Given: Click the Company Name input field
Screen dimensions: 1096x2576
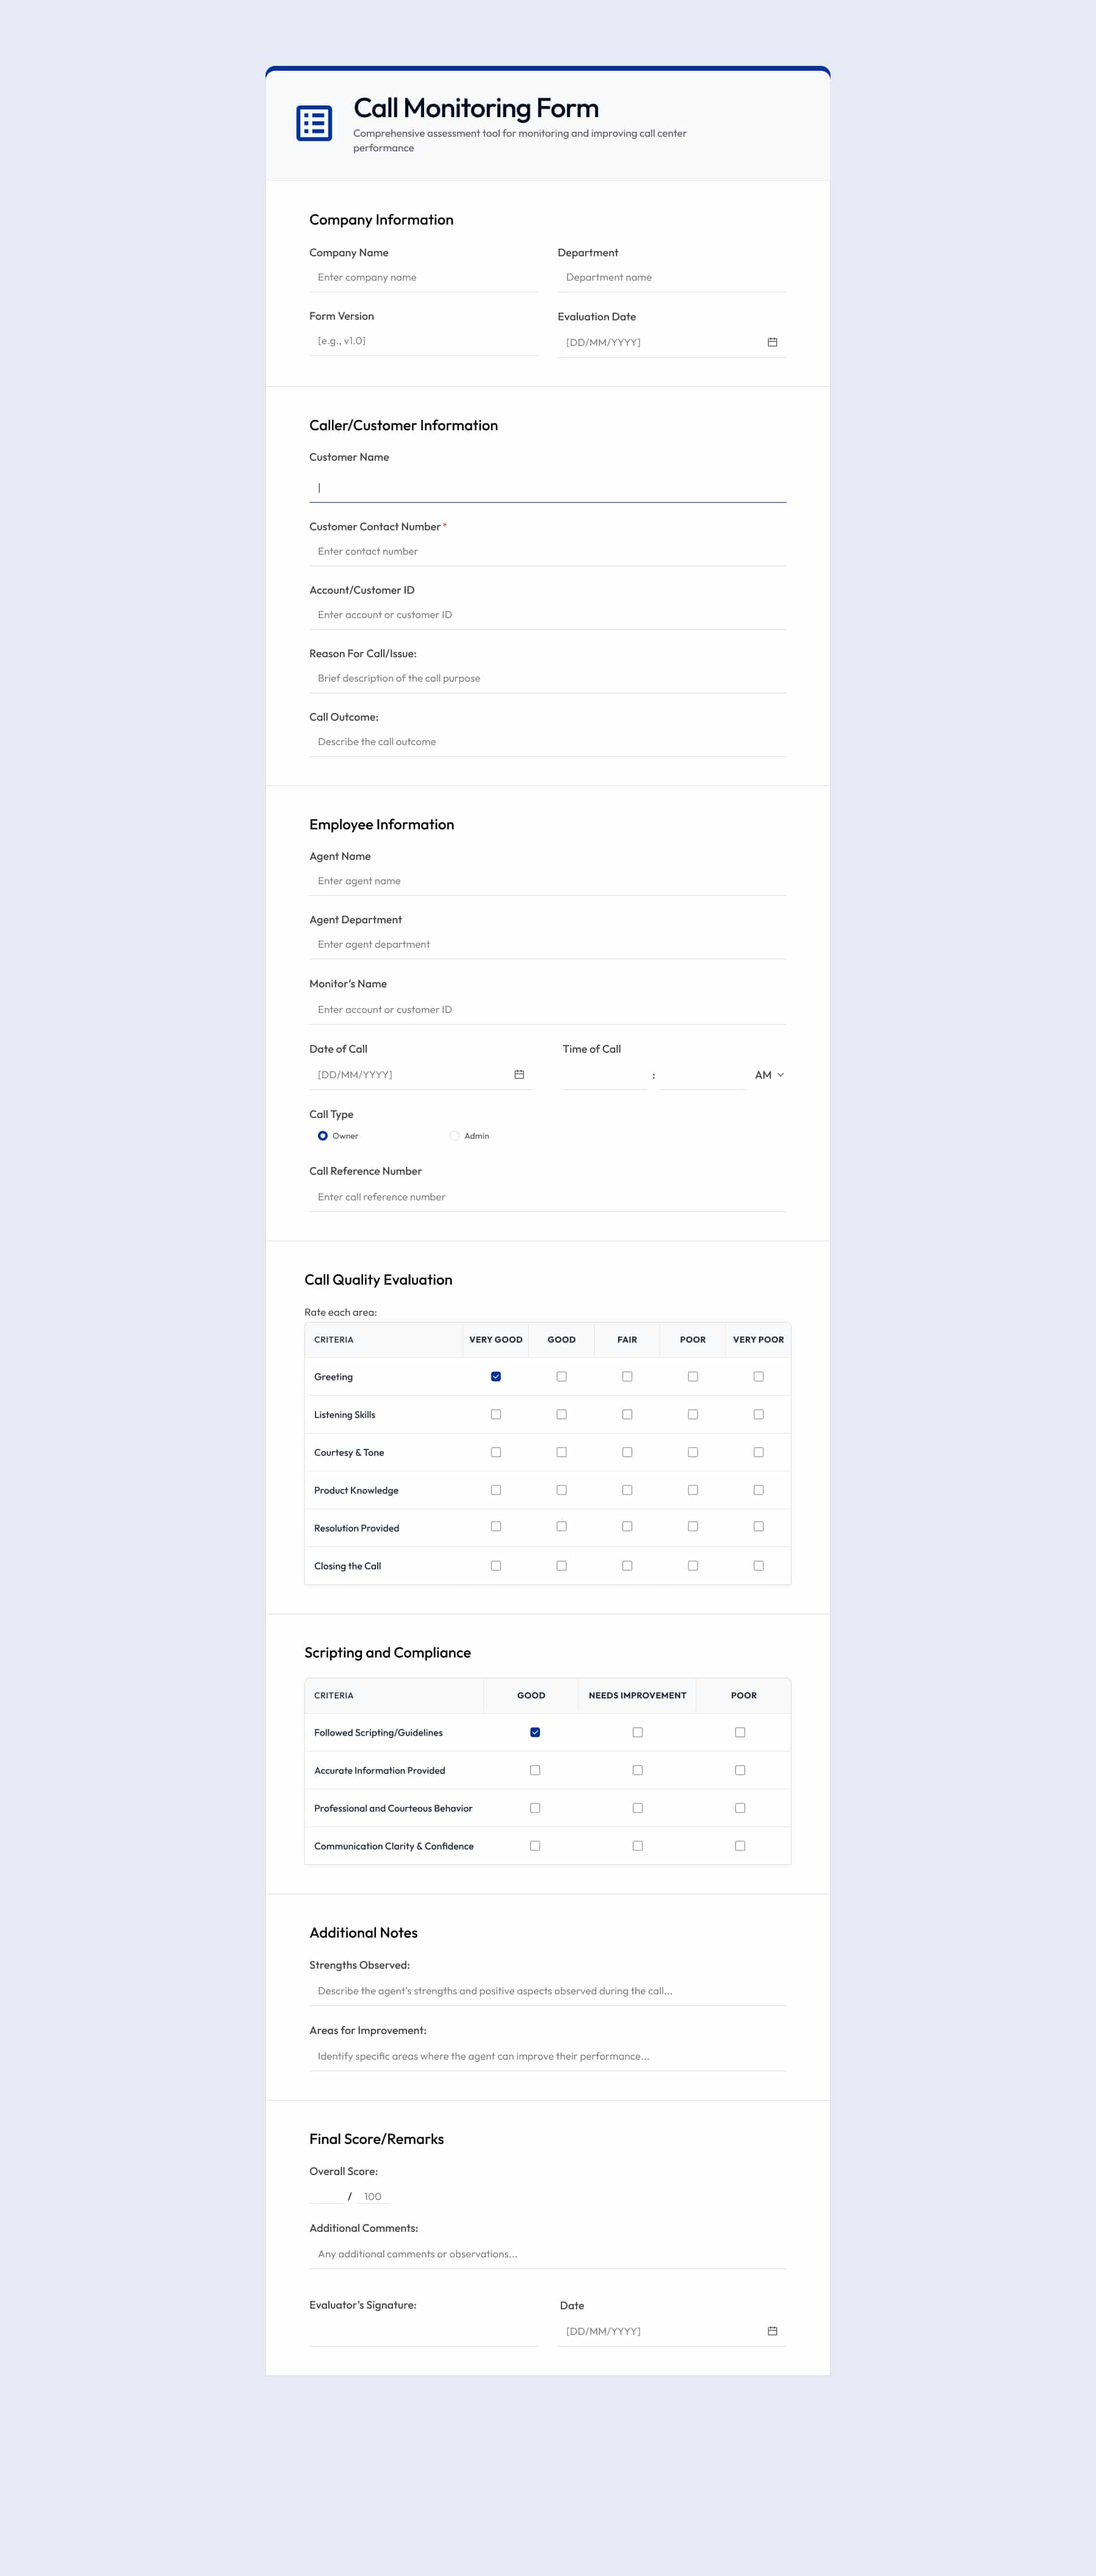Looking at the screenshot, I should (423, 278).
